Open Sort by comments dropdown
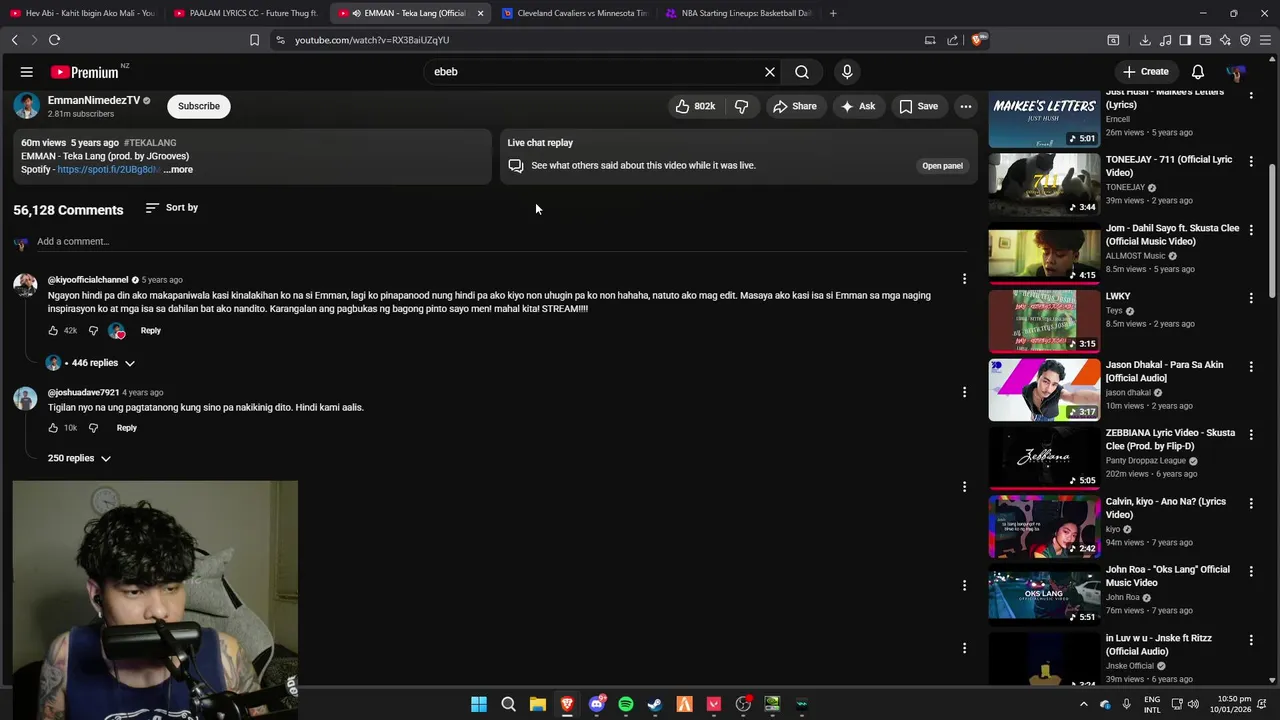The width and height of the screenshot is (1280, 720). 172,208
